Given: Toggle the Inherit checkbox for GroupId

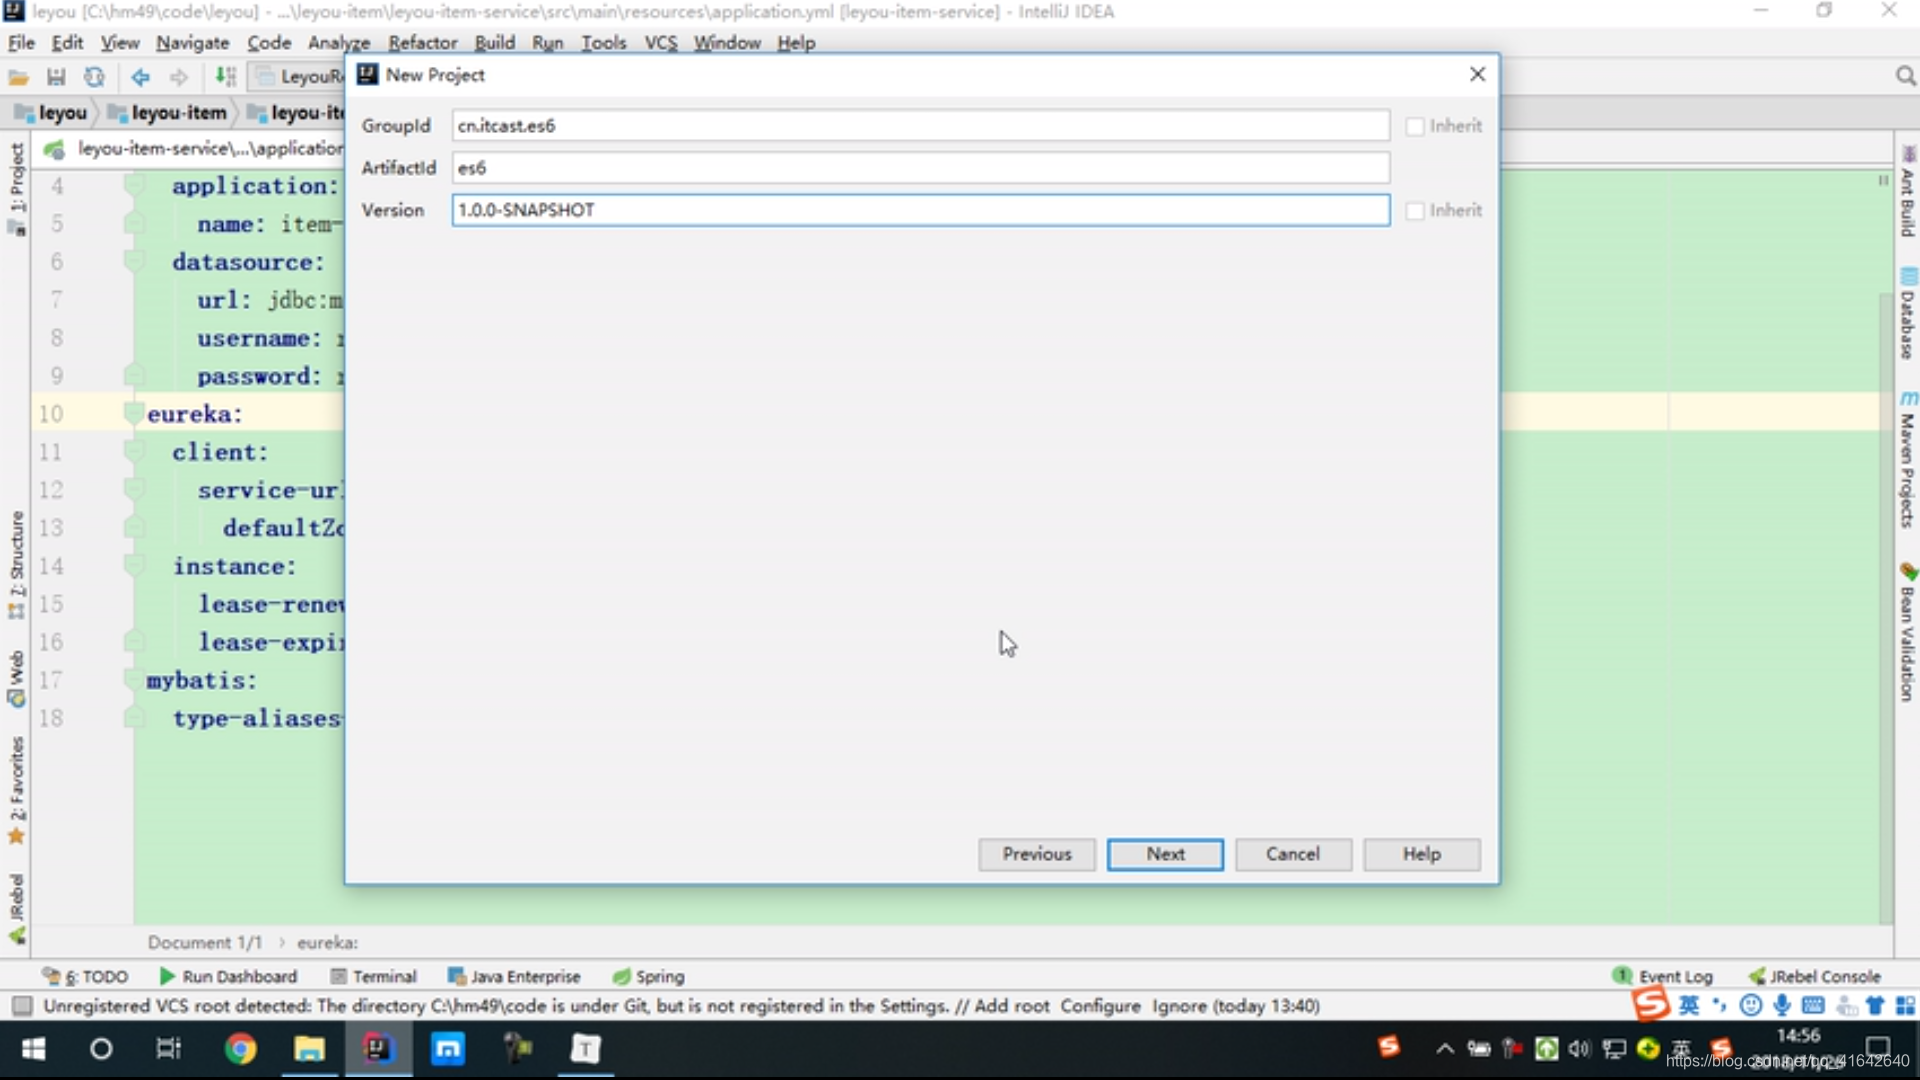Looking at the screenshot, I should [1415, 125].
